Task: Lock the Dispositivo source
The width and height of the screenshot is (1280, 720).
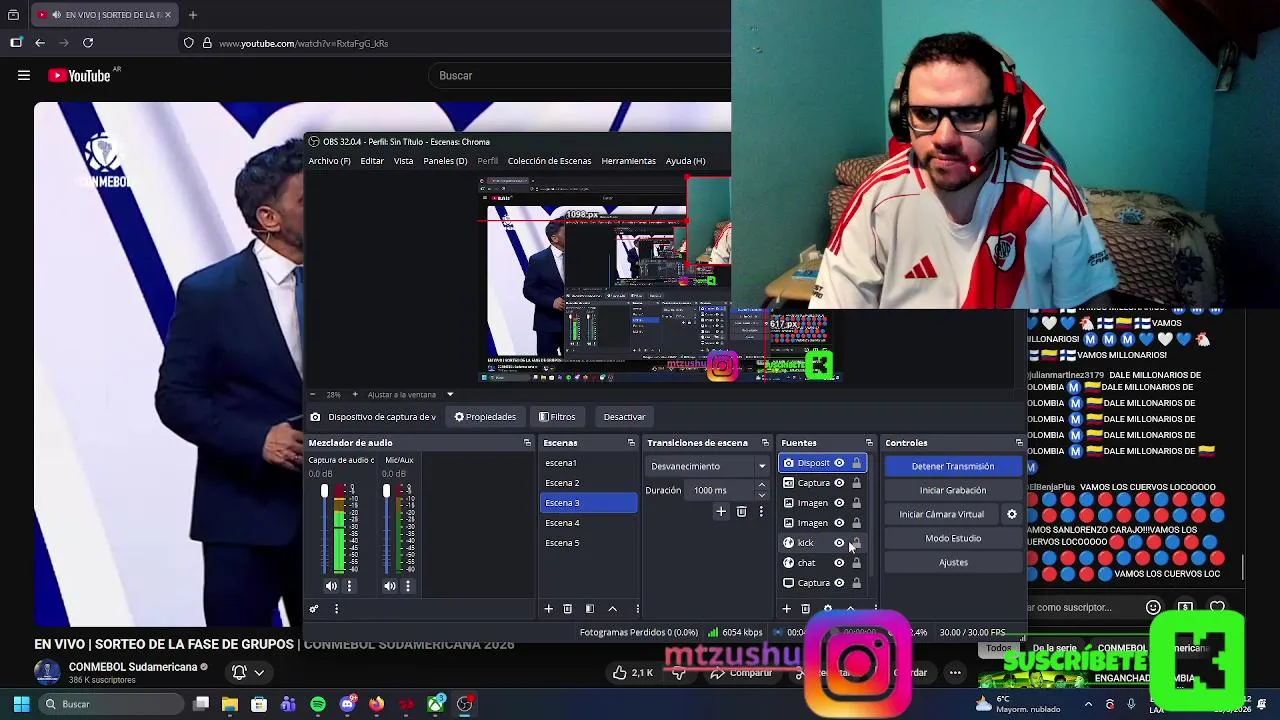Action: 856,463
